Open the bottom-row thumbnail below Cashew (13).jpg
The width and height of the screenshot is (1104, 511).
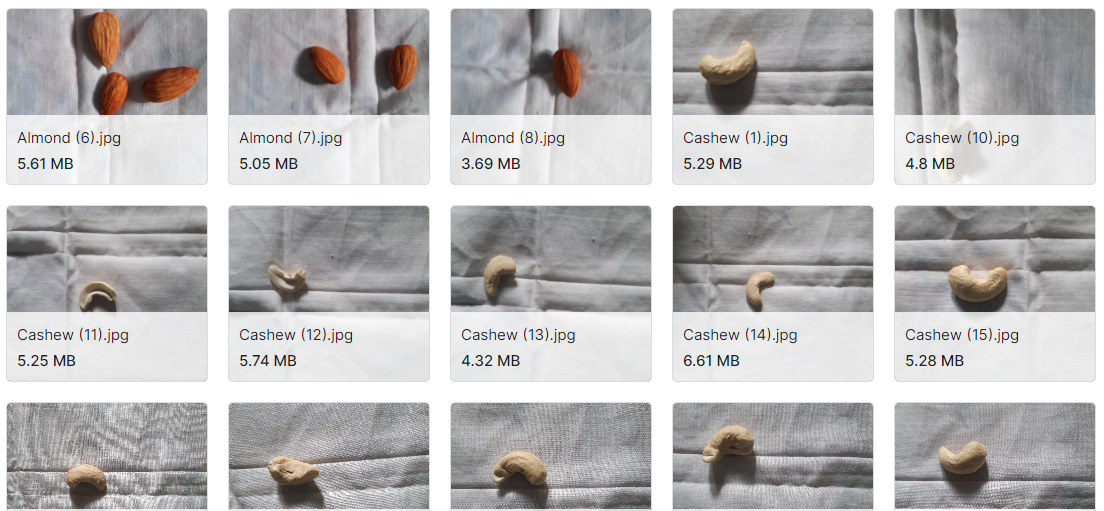pos(551,457)
